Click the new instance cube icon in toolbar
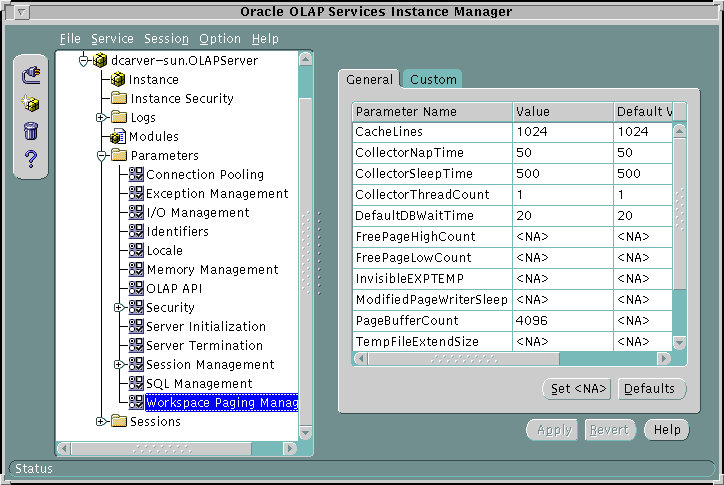Screen dimensions: 724x485 pos(30,103)
